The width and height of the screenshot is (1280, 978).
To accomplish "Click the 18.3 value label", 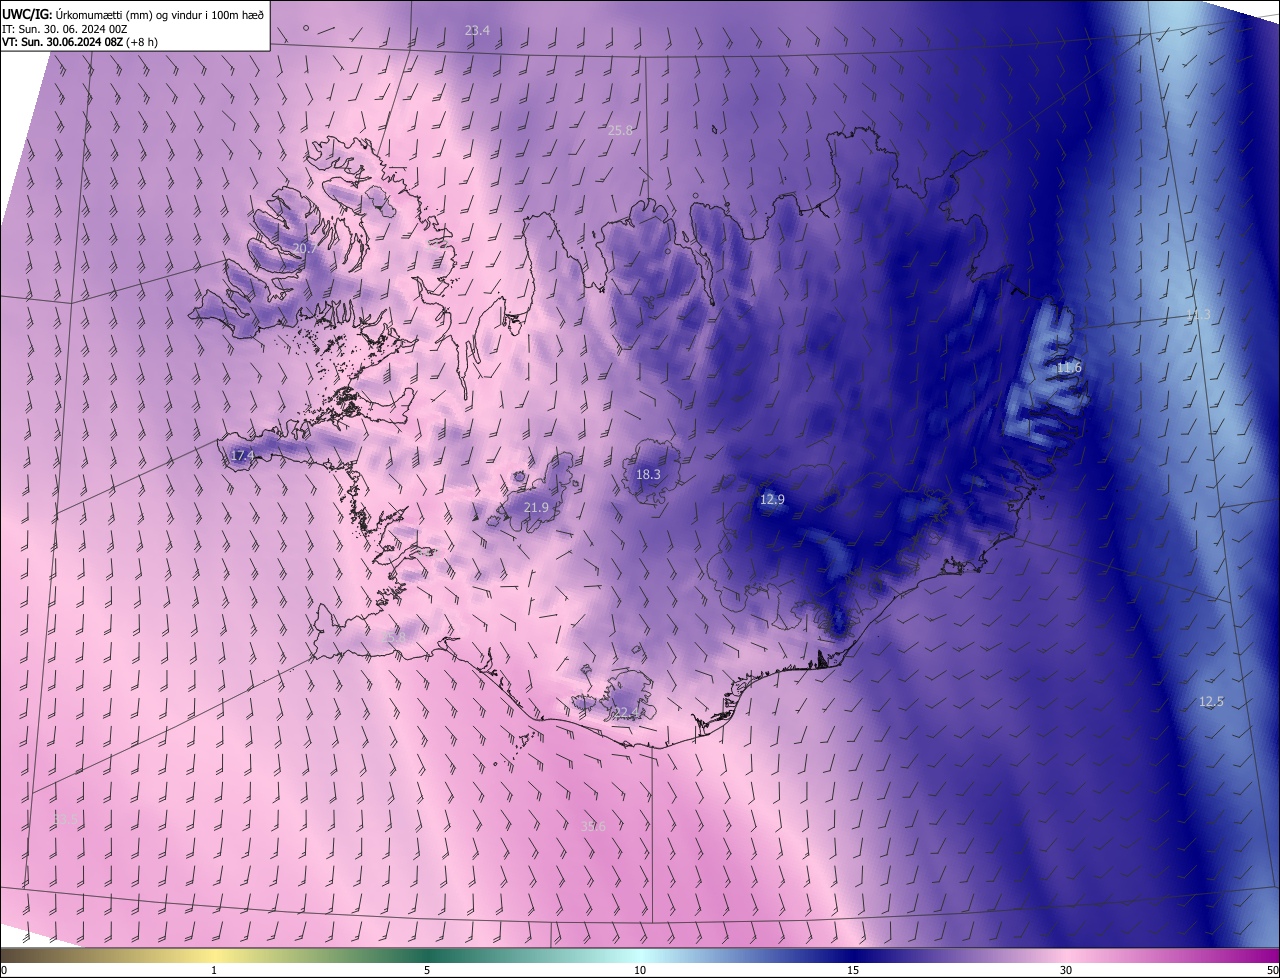I will 648,475.
